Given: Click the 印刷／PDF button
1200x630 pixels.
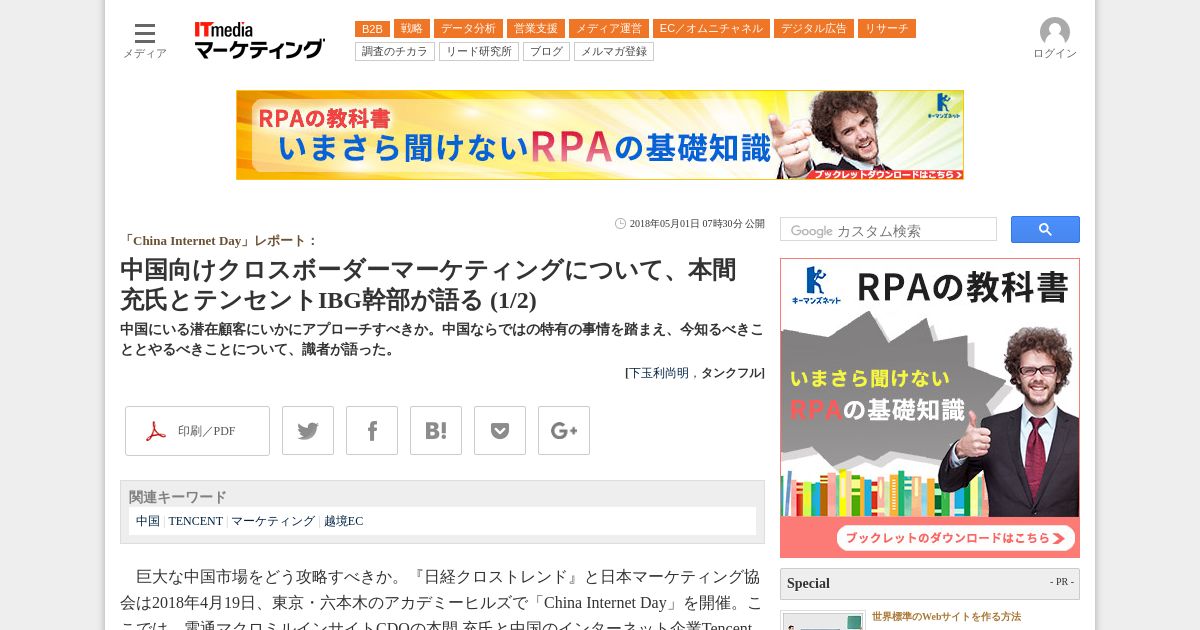Looking at the screenshot, I should (x=197, y=431).
